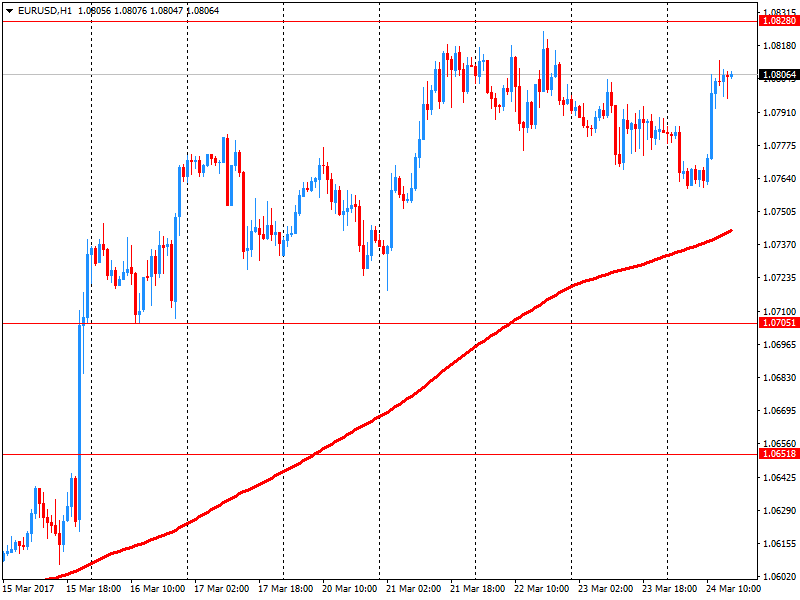Click the red 1.07051 price level label
The width and height of the screenshot is (800, 600).
(x=779, y=322)
